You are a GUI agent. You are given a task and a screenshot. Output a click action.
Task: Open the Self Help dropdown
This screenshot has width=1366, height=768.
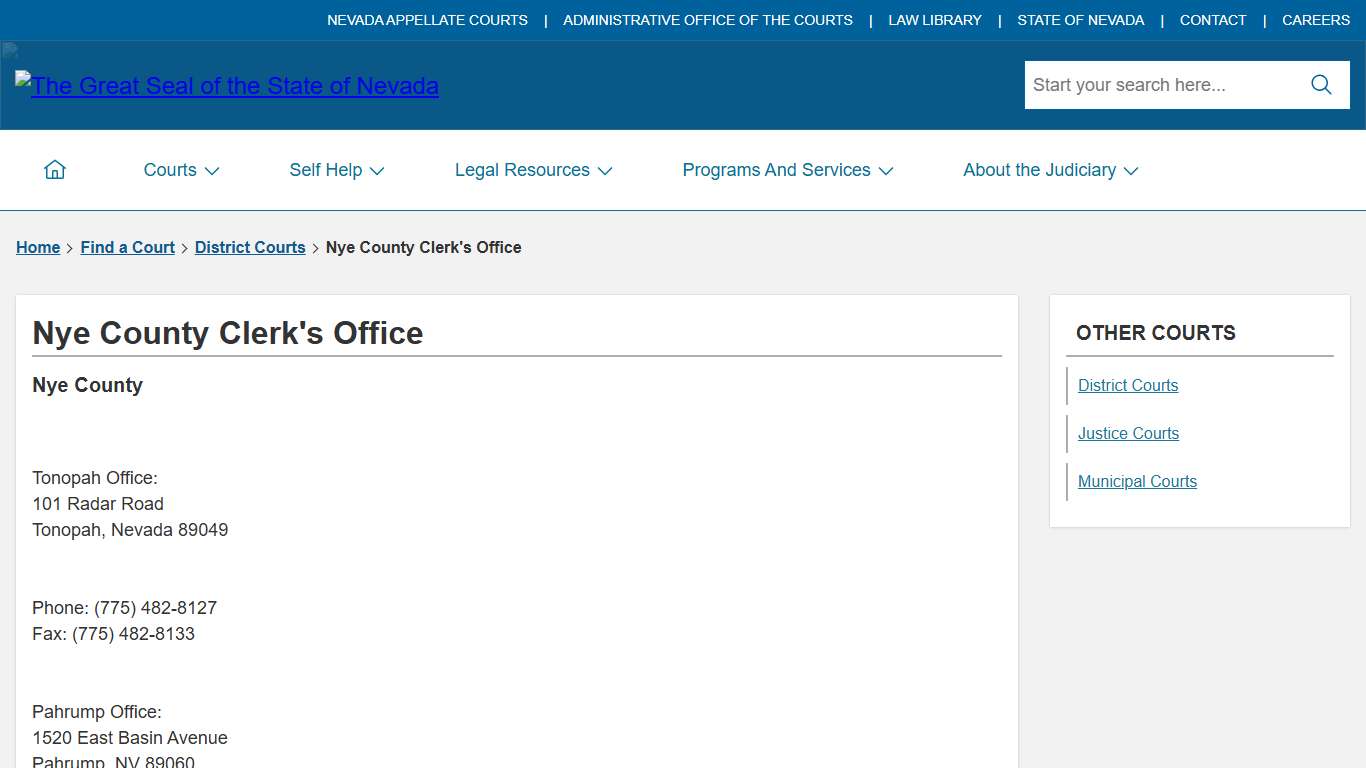[x=337, y=170]
